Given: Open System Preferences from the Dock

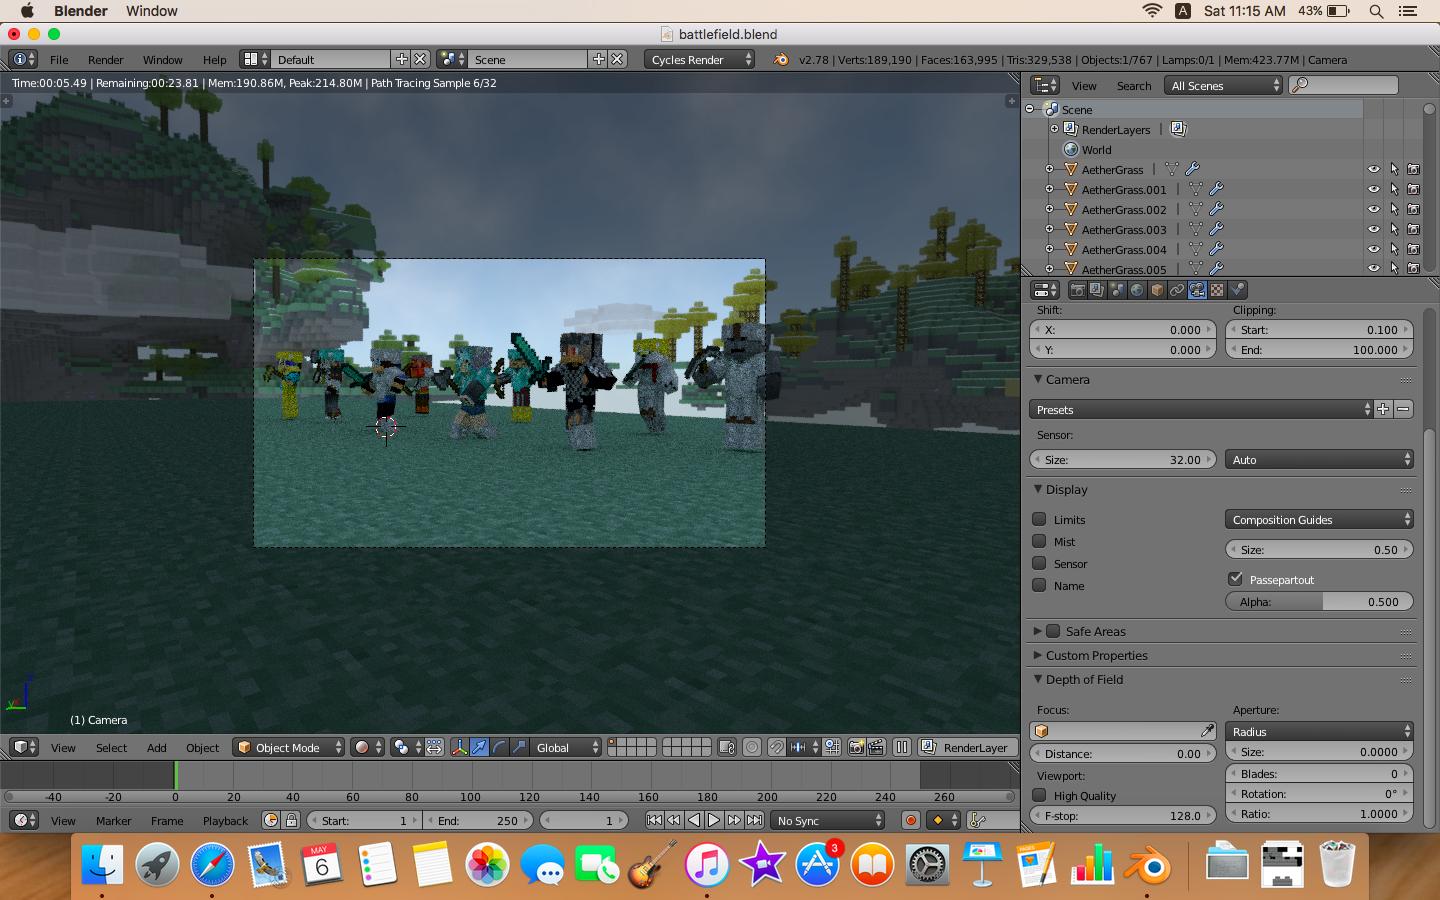Looking at the screenshot, I should [x=926, y=865].
